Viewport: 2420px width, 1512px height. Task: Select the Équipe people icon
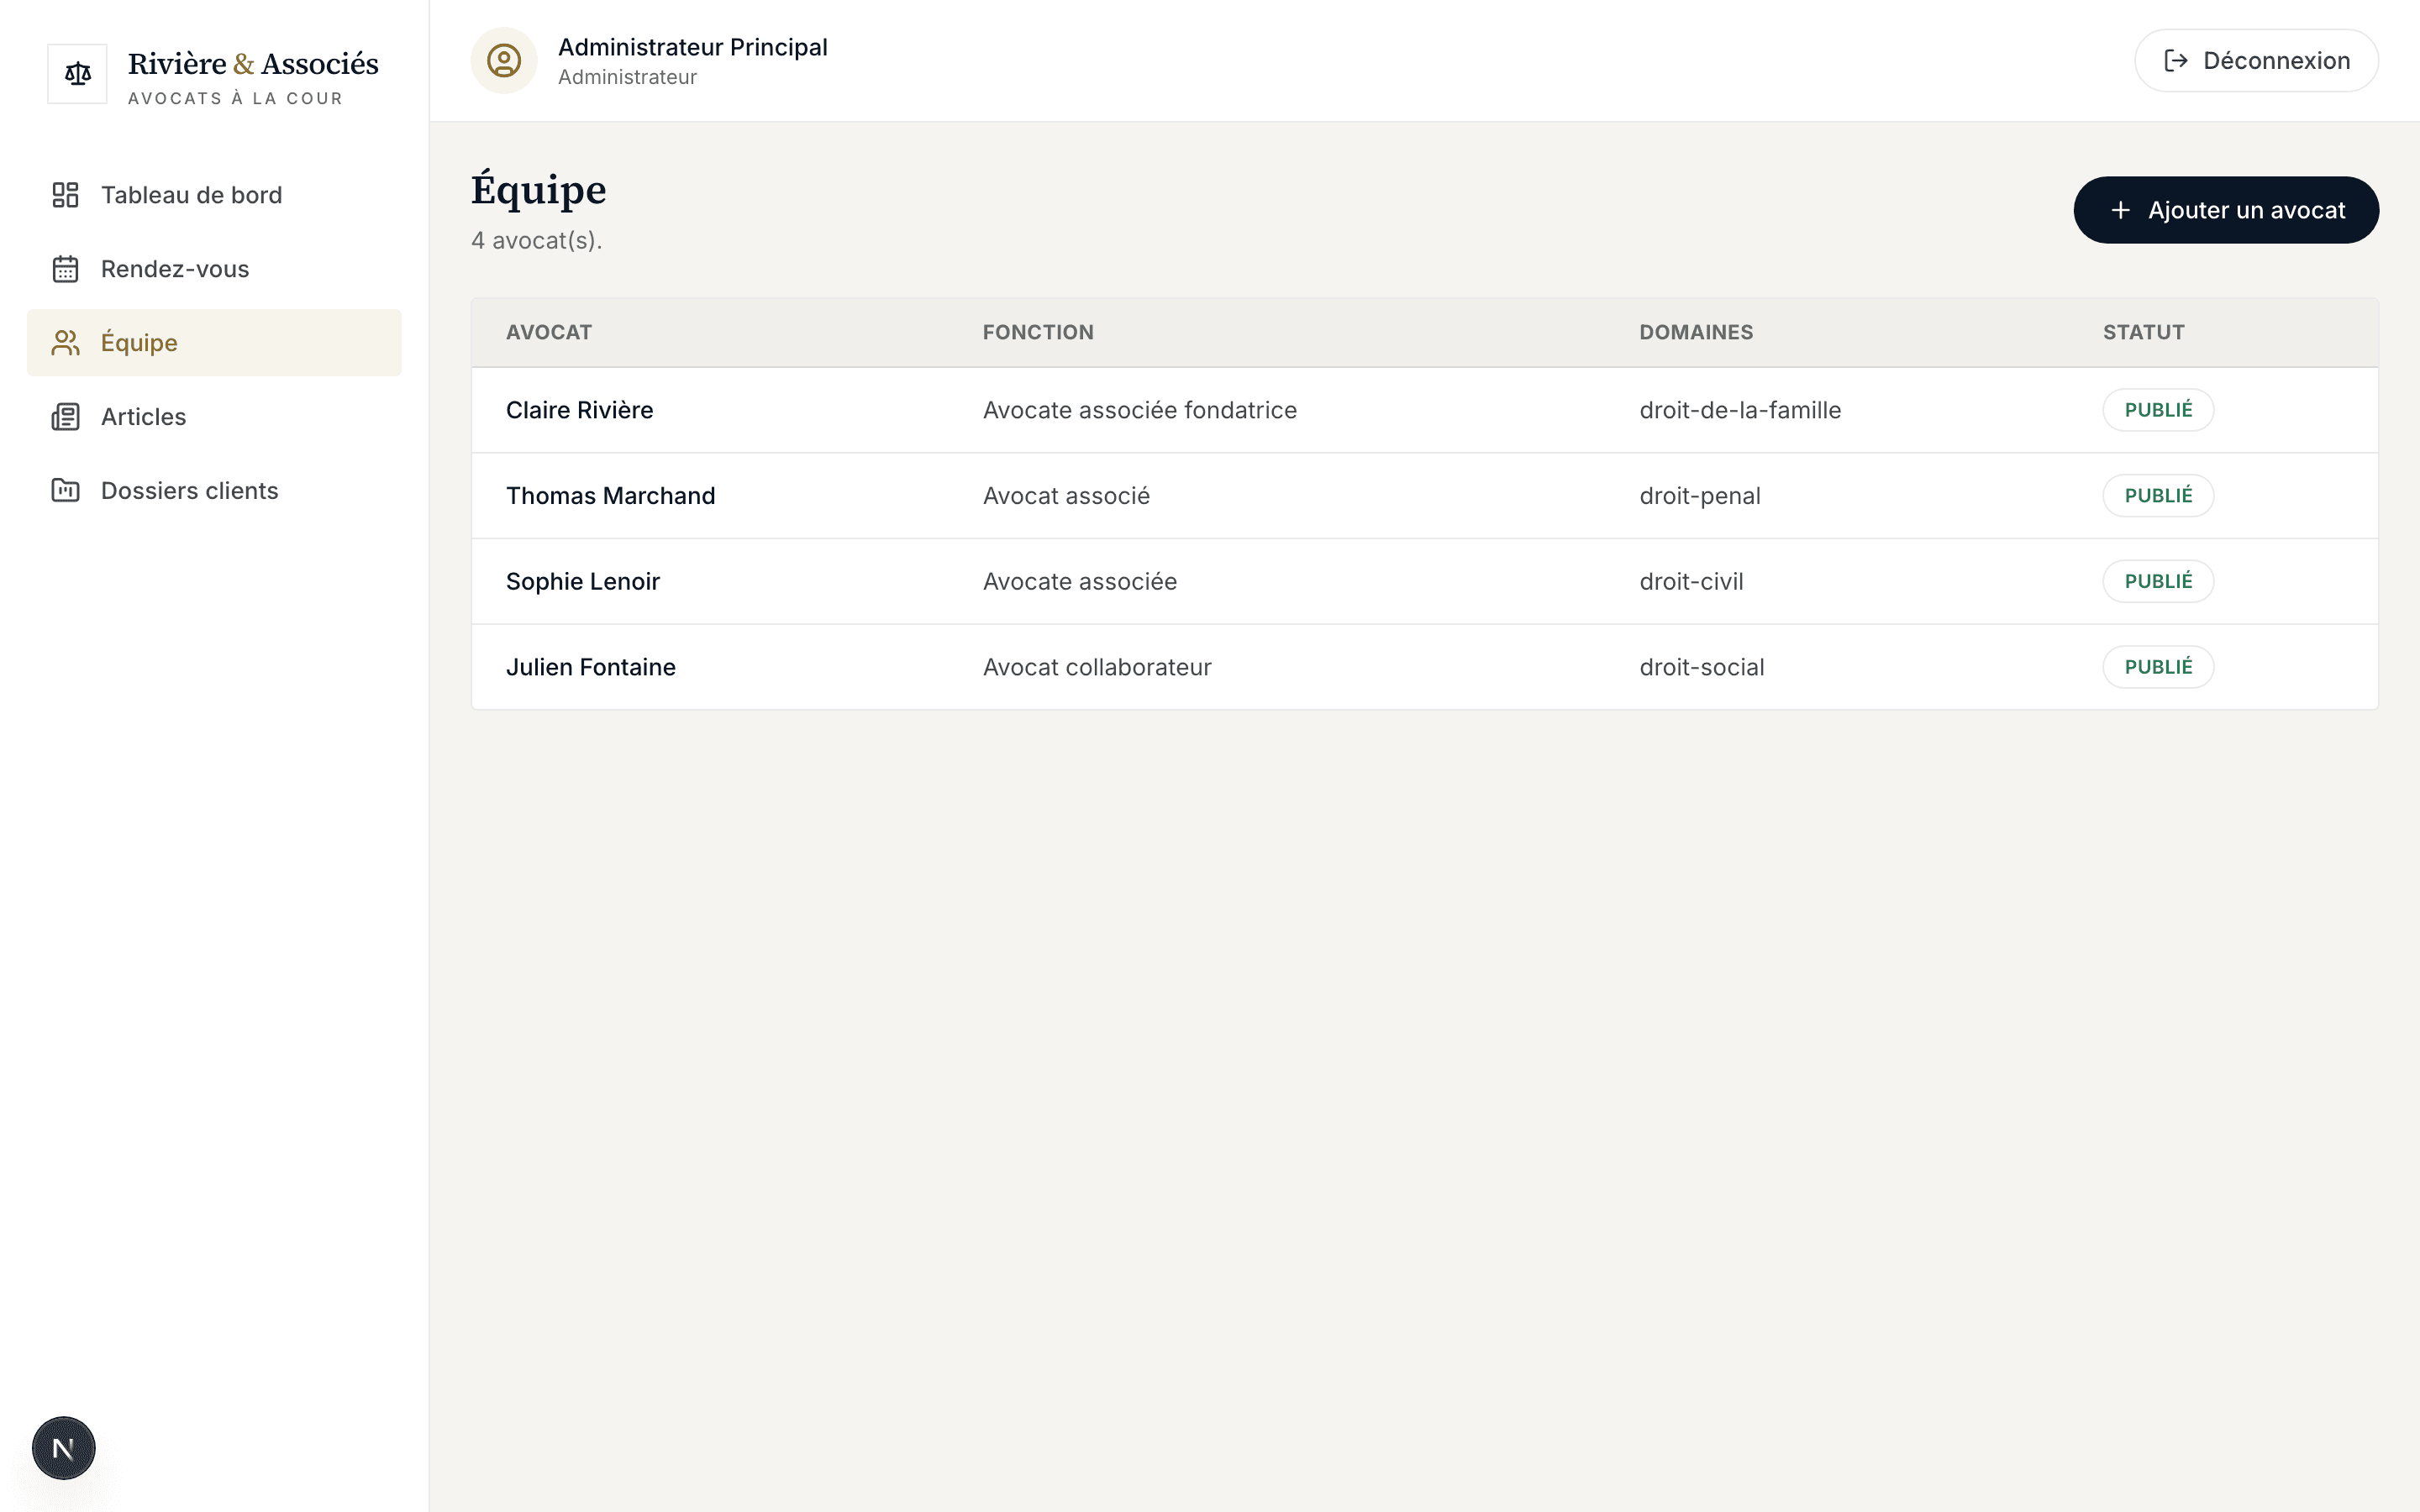65,343
